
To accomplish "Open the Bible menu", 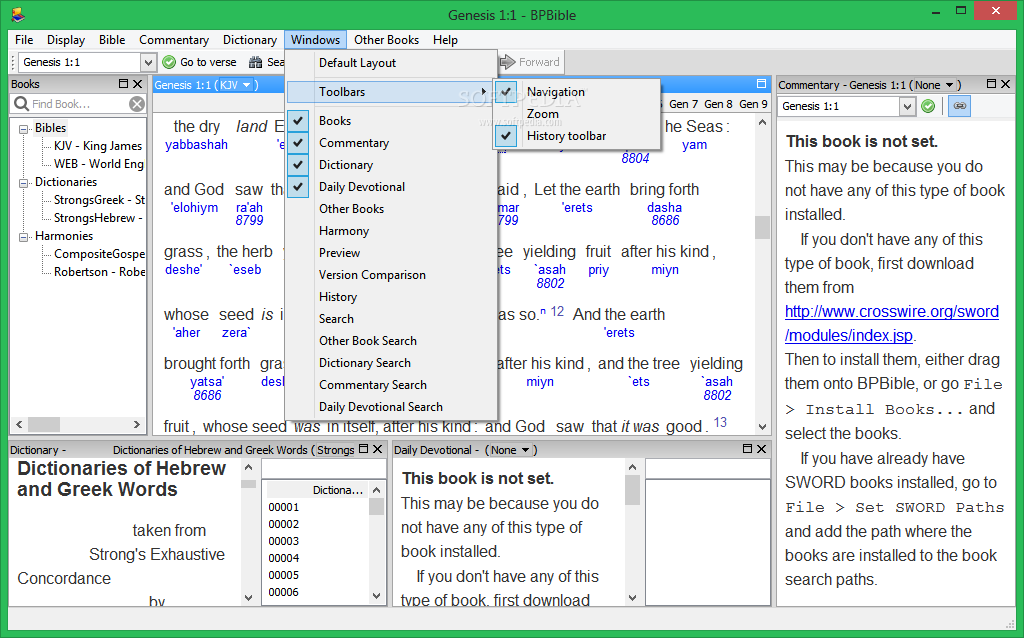I will pyautogui.click(x=112, y=40).
